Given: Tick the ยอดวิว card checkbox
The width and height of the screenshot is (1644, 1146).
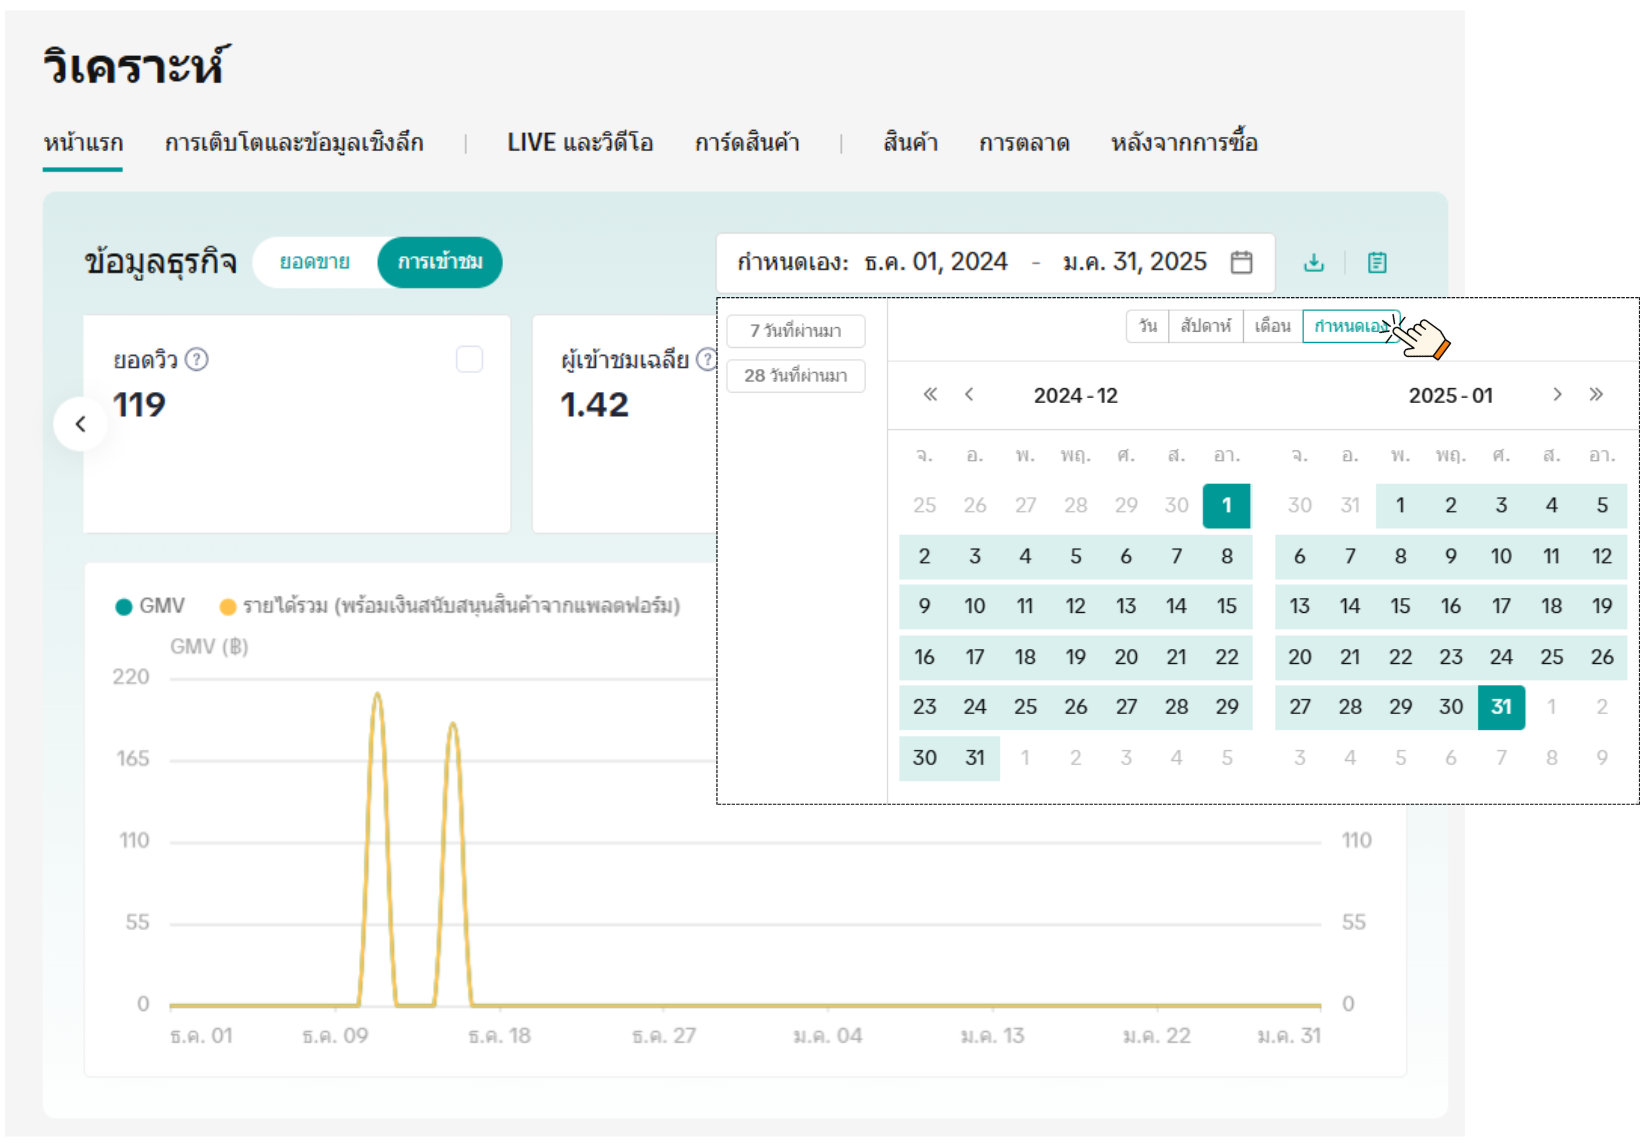Looking at the screenshot, I should 469,359.
